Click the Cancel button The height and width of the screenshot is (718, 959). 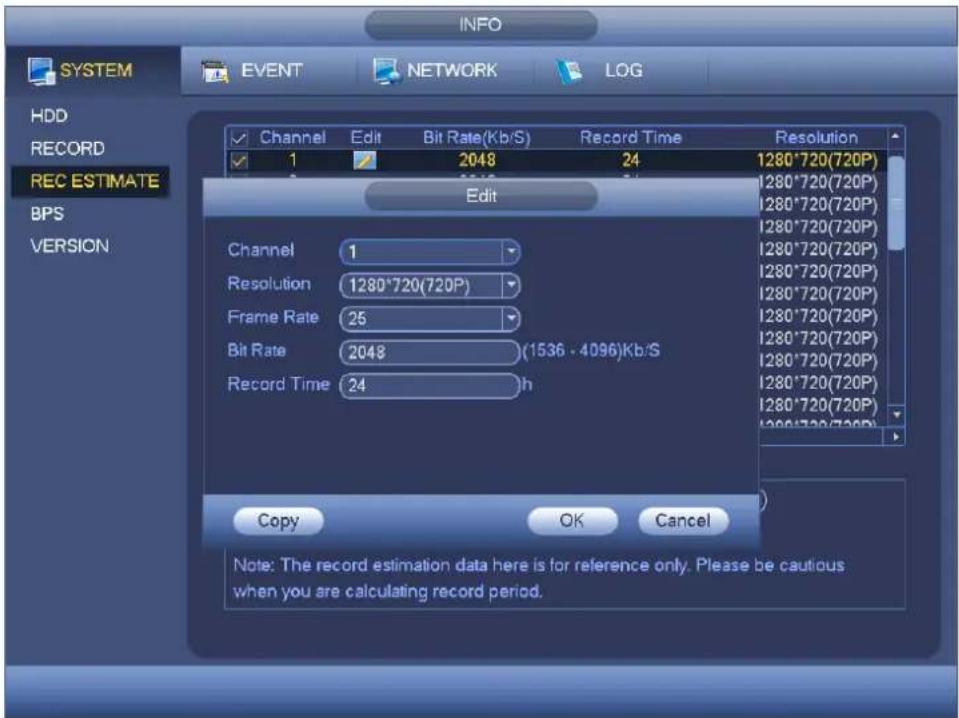[683, 521]
